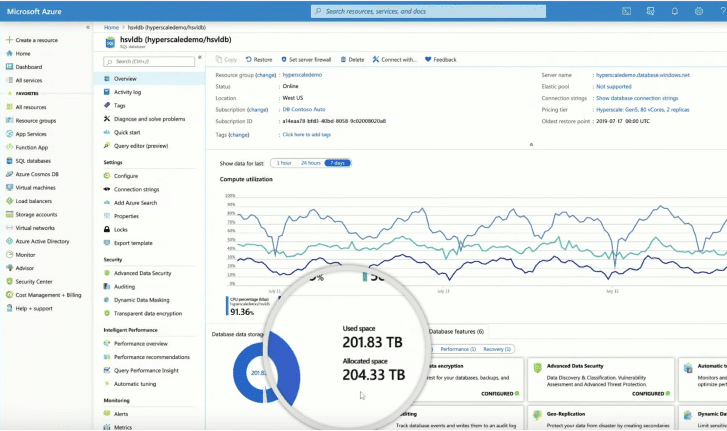Click the Copy toolbar icon
The width and height of the screenshot is (727, 431).
pyautogui.click(x=219, y=59)
